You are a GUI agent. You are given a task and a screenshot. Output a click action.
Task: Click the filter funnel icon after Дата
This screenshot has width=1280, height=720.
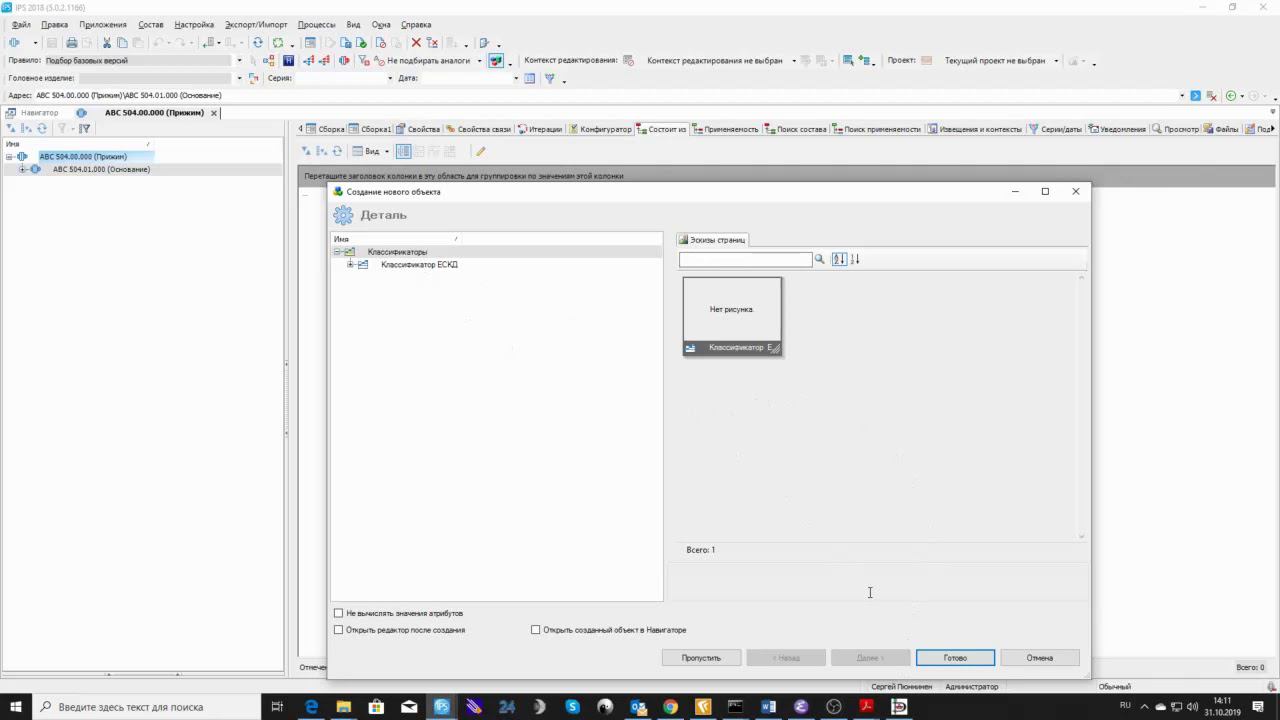[549, 78]
